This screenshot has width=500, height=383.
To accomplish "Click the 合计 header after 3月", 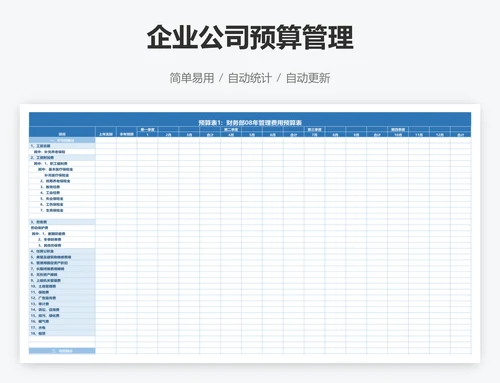I will (210, 135).
